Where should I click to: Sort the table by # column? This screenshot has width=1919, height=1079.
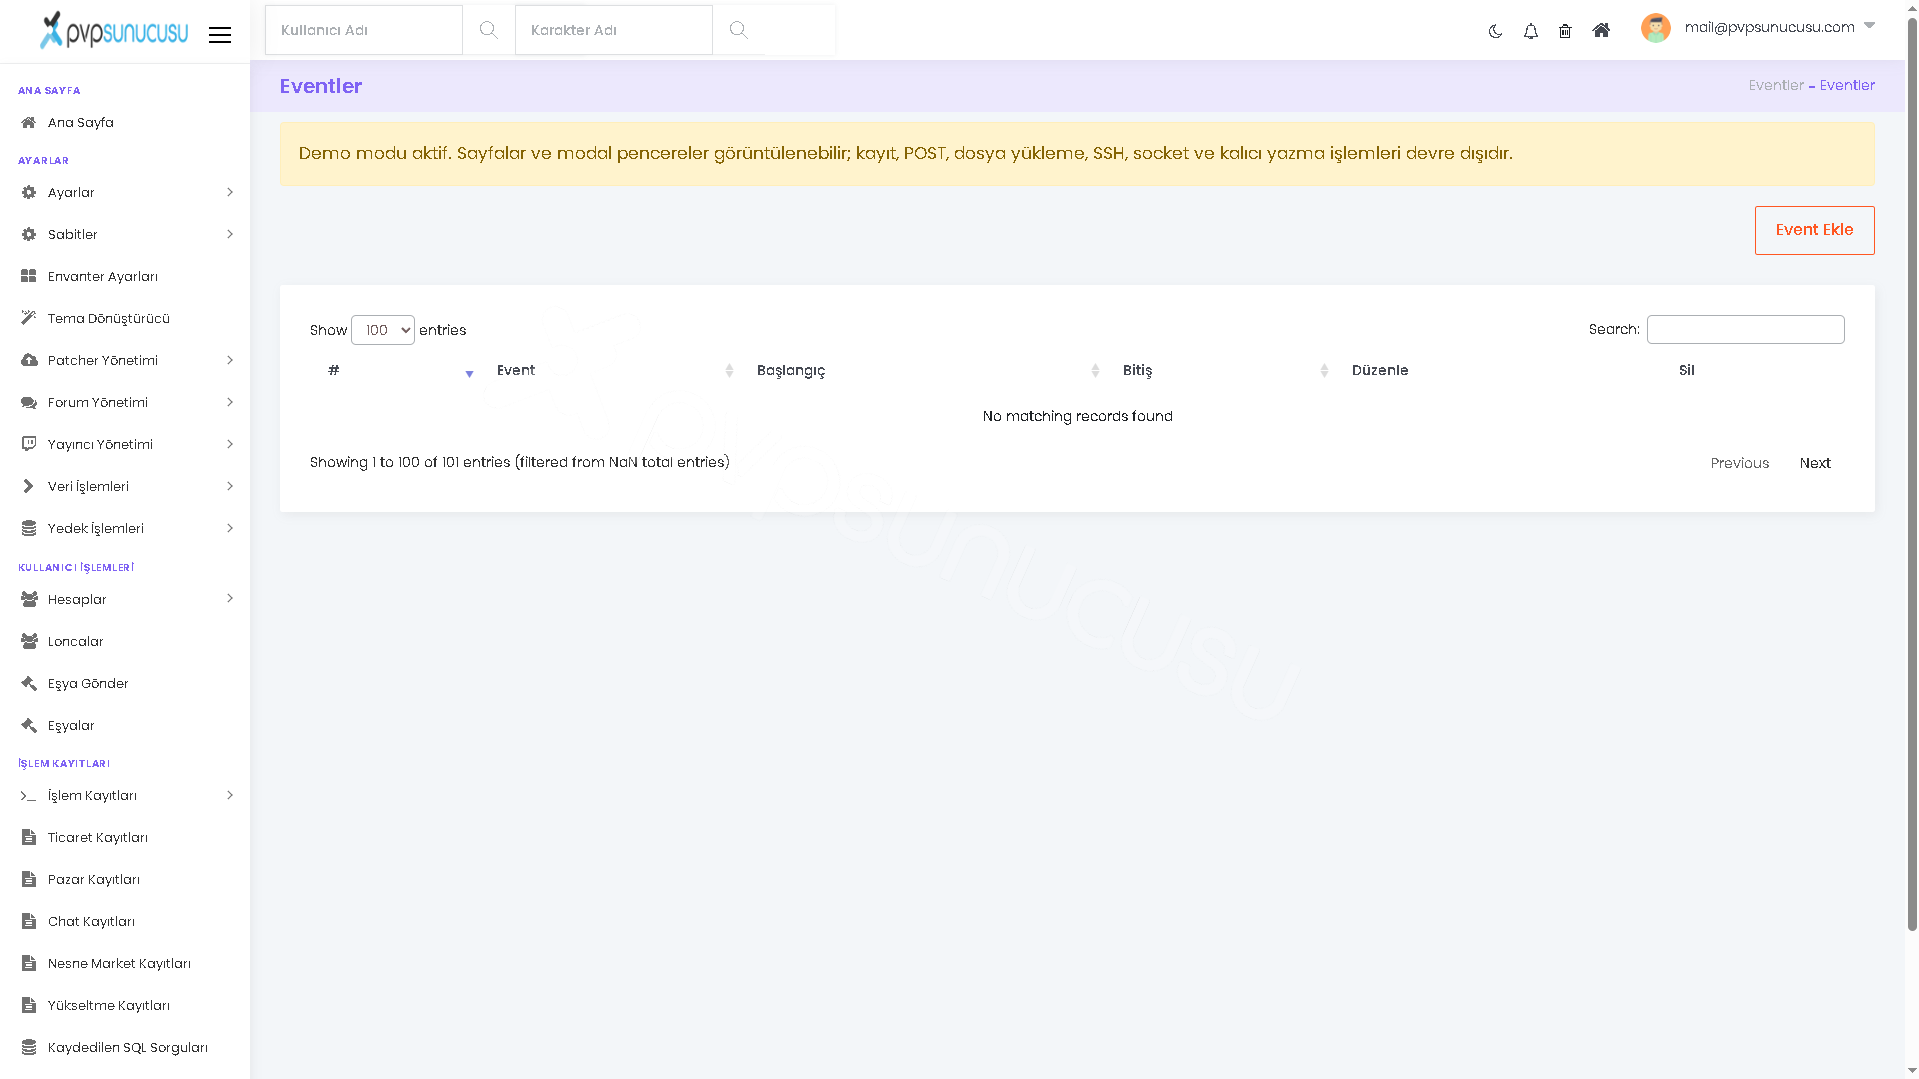397,371
